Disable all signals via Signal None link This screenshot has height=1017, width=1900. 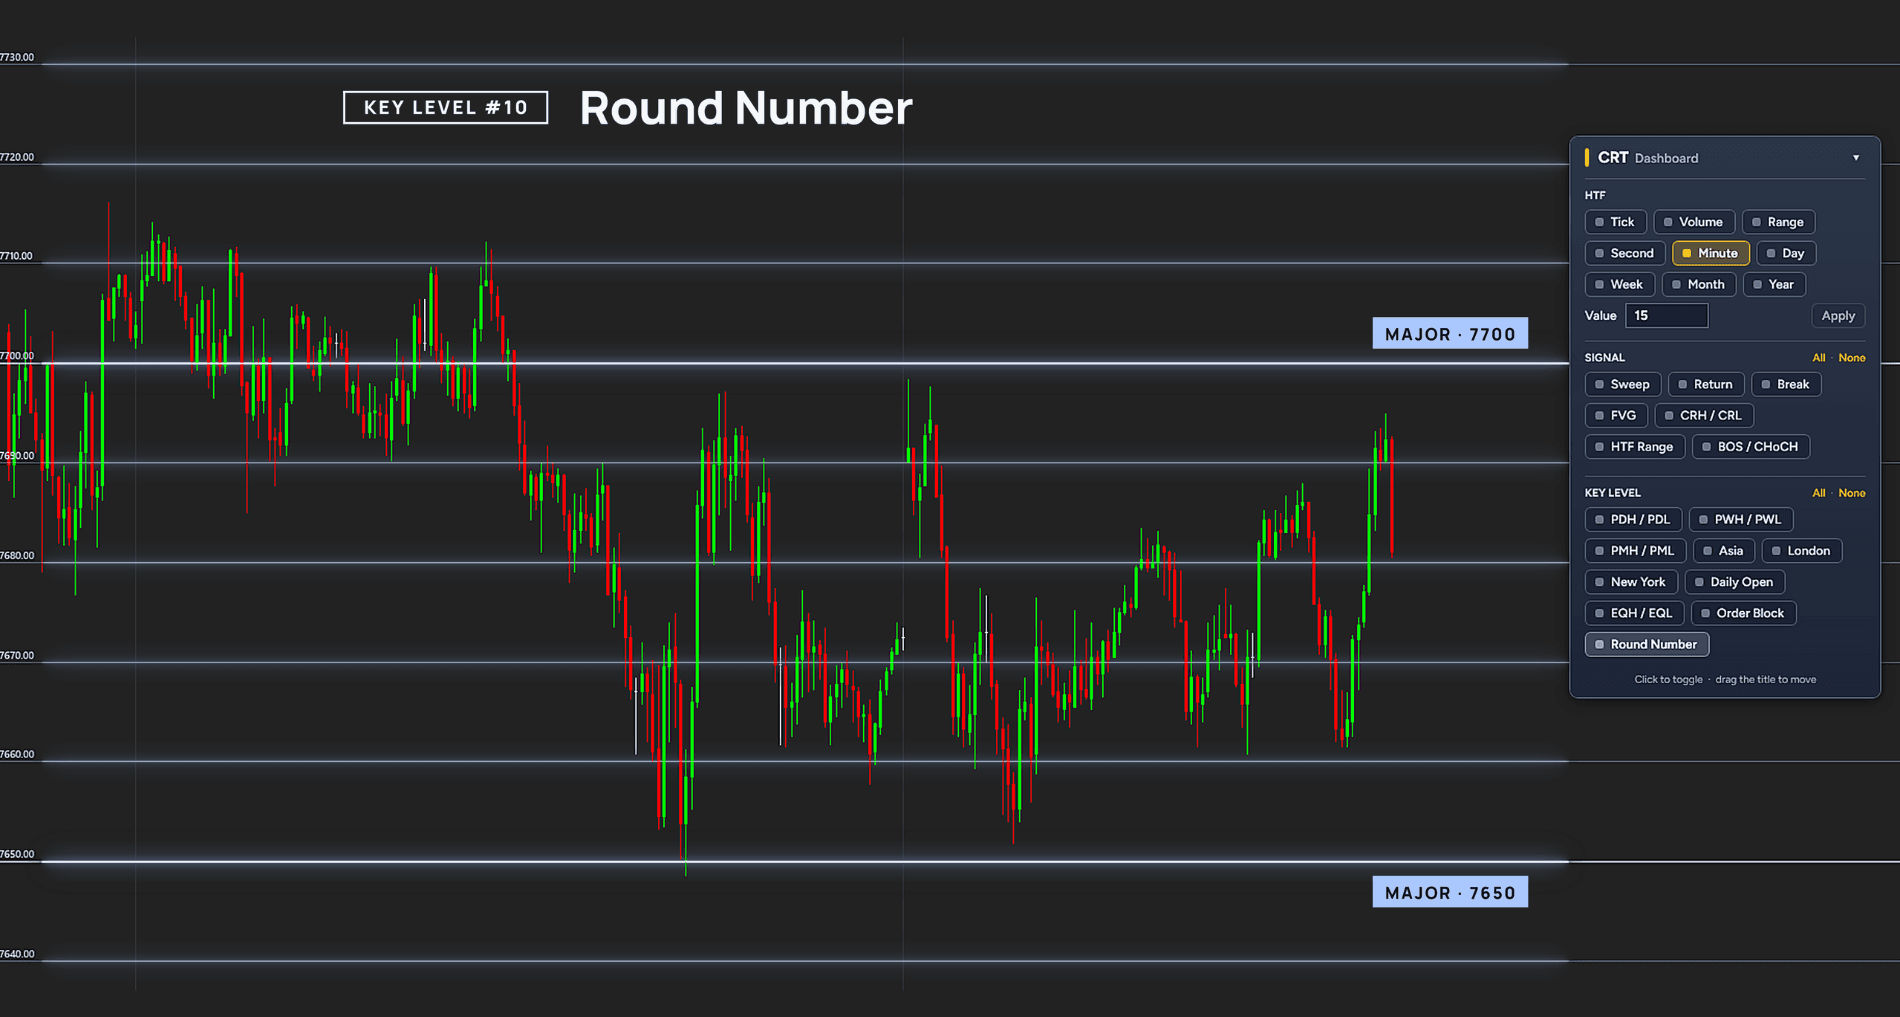tap(1852, 358)
